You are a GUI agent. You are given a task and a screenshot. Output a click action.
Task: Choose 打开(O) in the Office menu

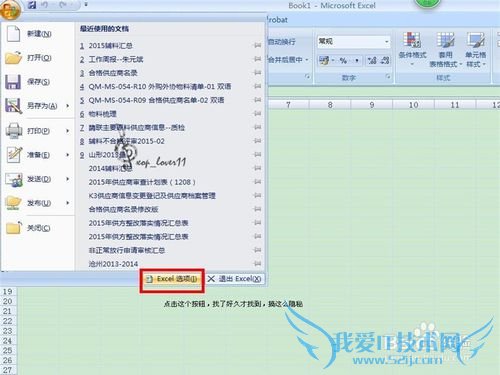(x=38, y=58)
